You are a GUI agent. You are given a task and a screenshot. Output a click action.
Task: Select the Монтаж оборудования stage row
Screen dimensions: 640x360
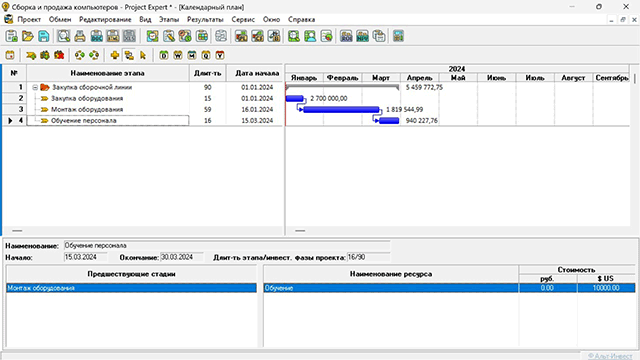pos(142,109)
